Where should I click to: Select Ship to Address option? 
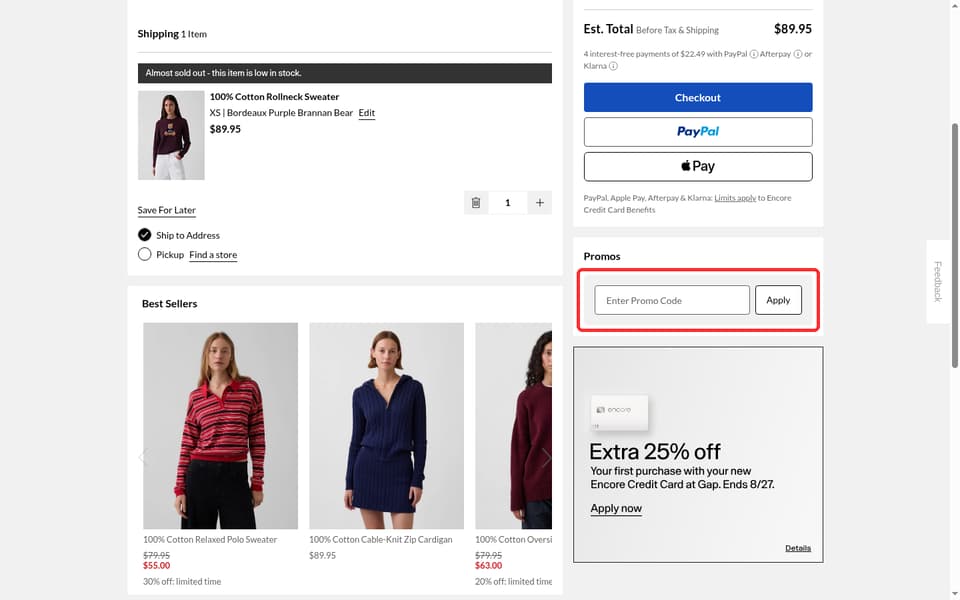pyautogui.click(x=144, y=235)
